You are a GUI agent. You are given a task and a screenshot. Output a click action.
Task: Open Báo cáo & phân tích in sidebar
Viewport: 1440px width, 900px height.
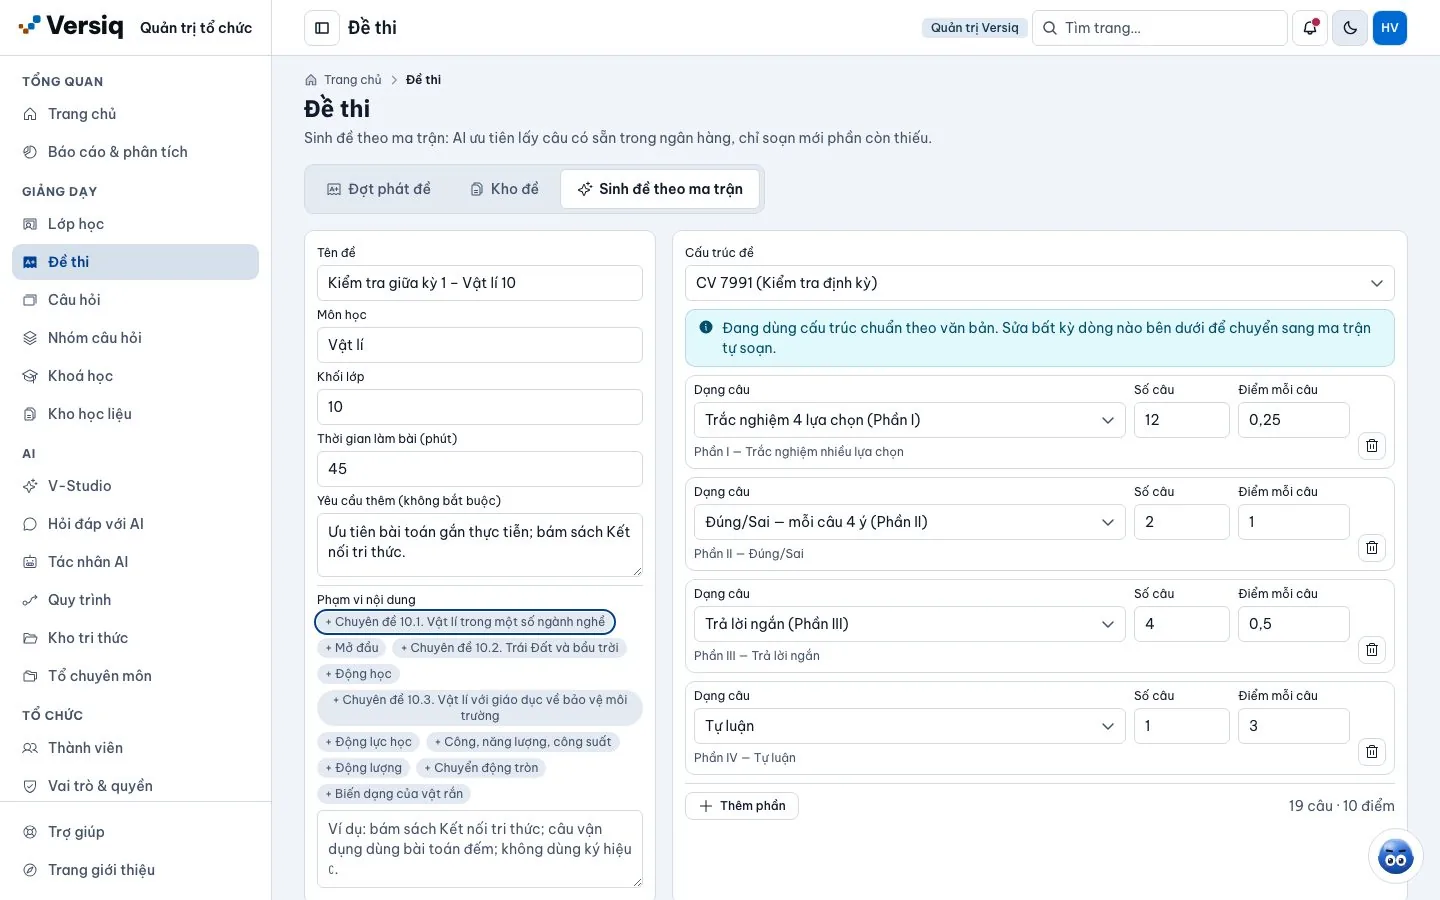pyautogui.click(x=136, y=152)
